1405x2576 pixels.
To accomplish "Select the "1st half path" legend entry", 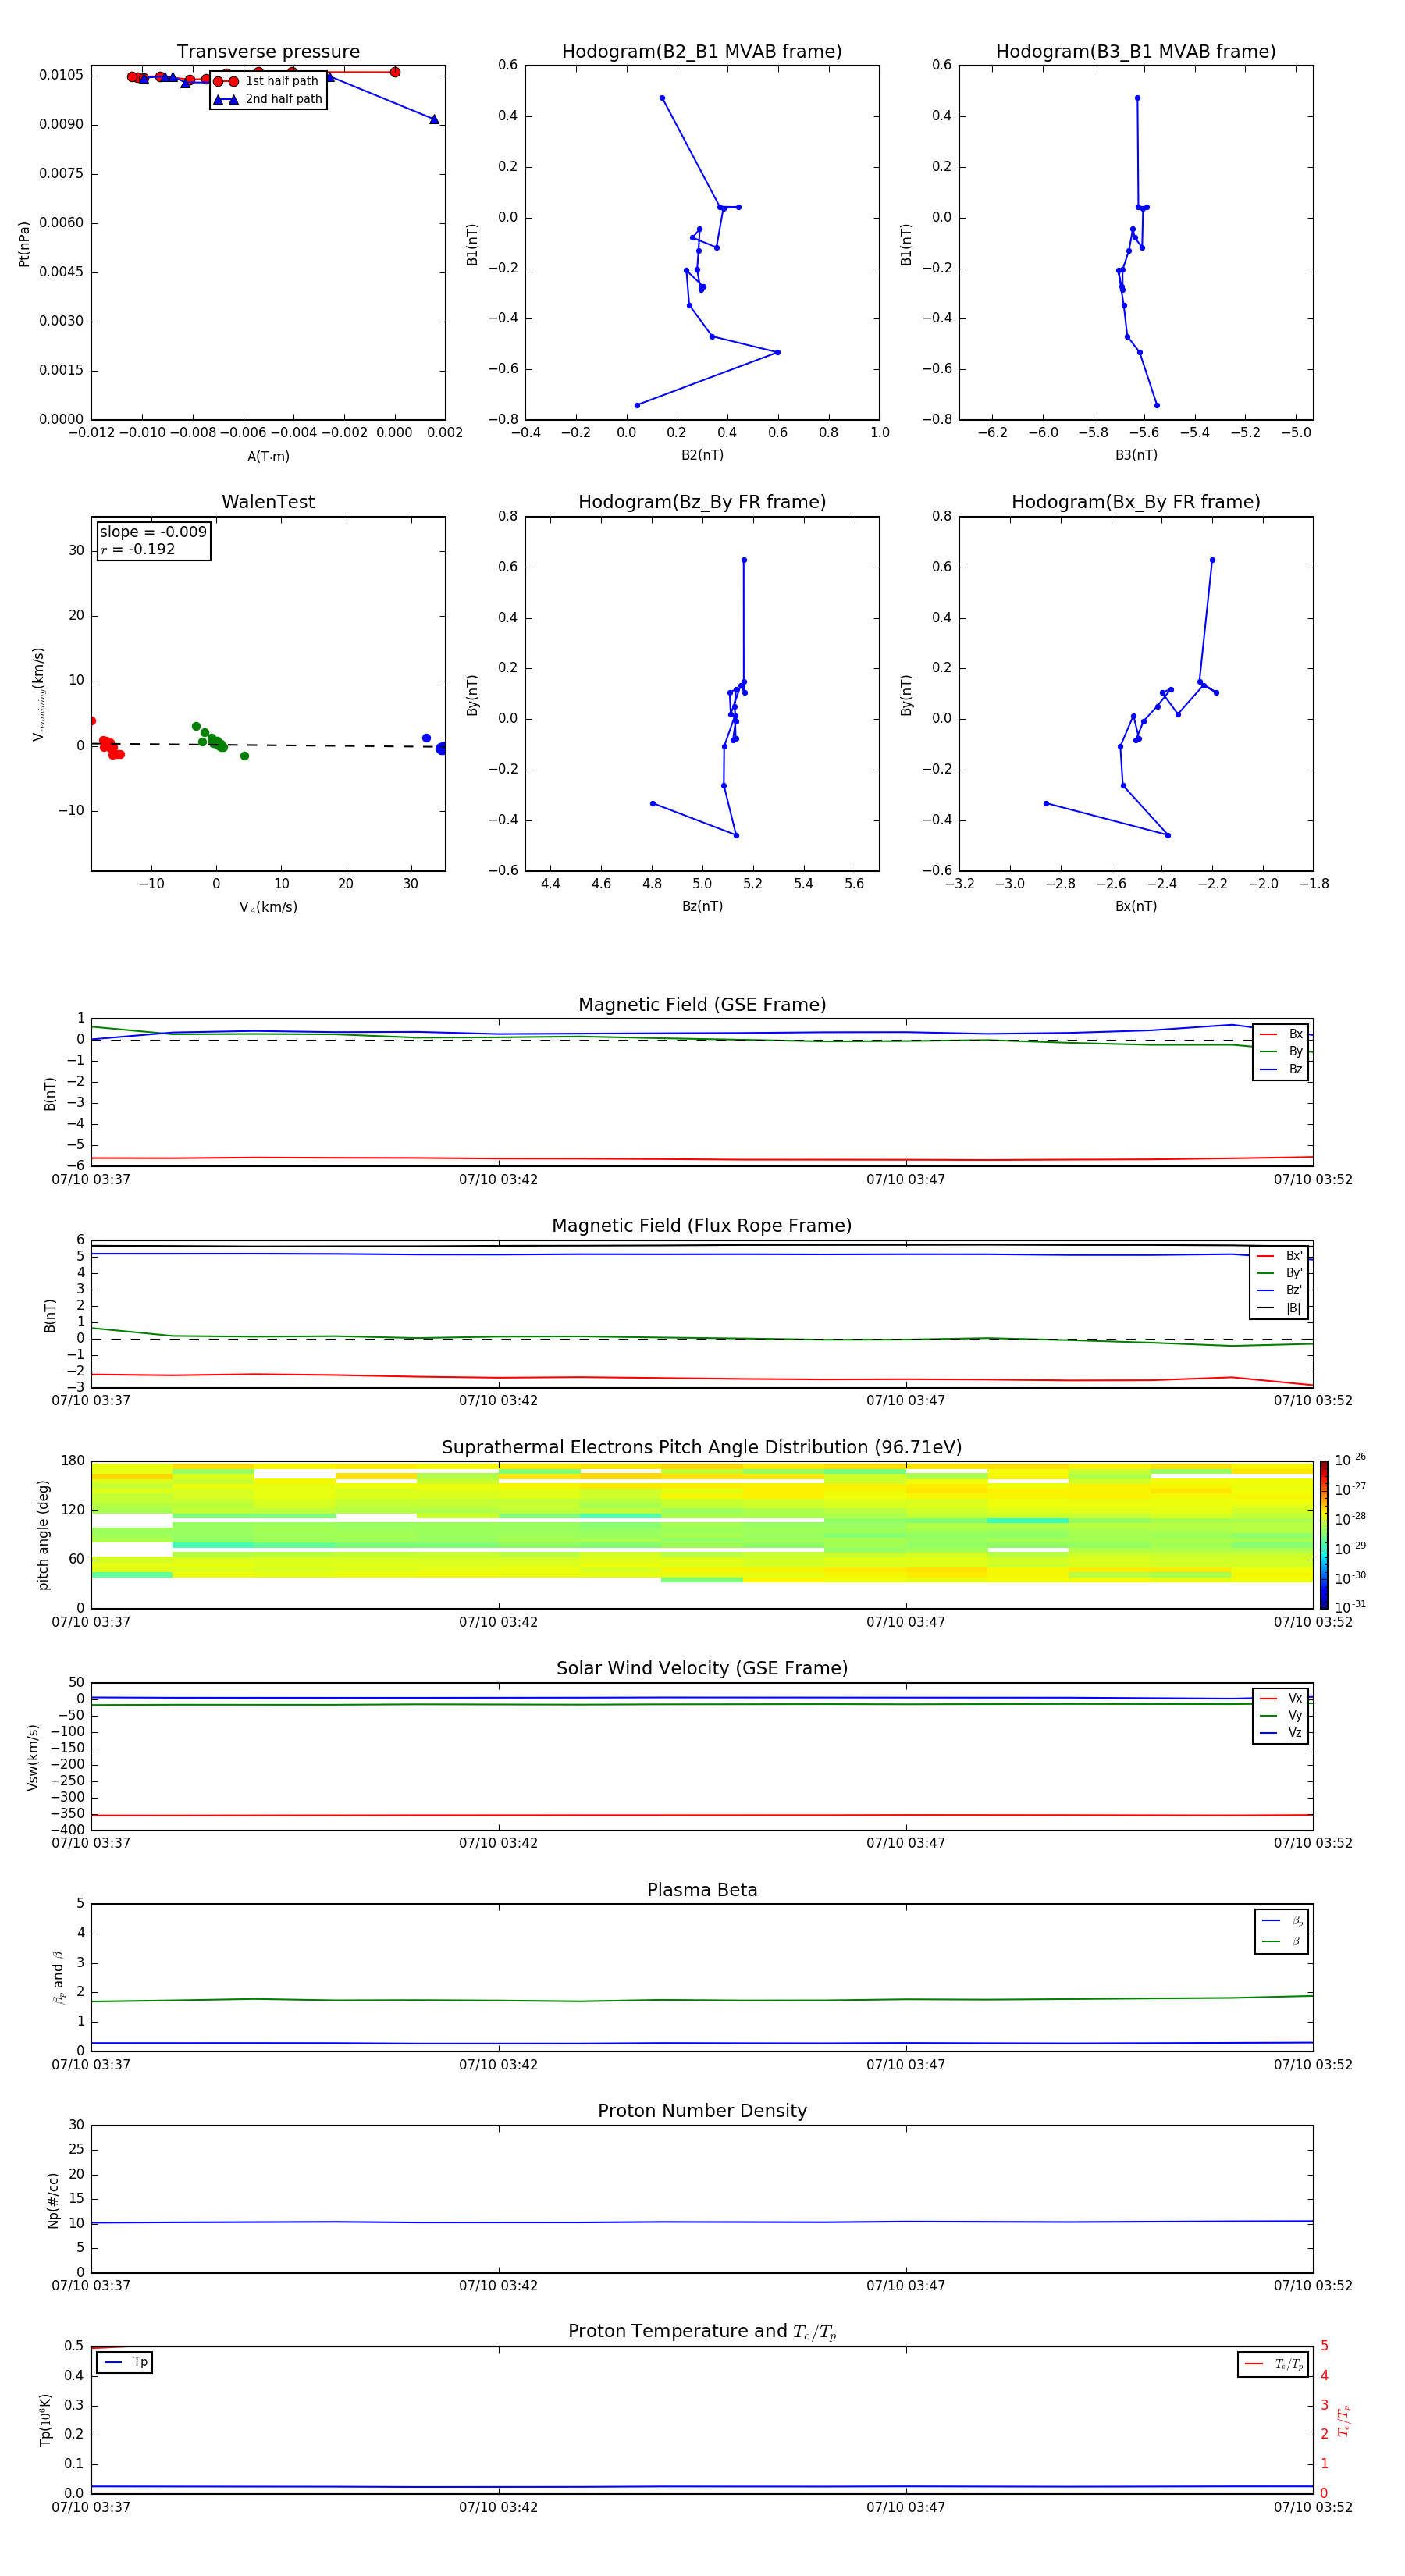I will pyautogui.click(x=266, y=81).
